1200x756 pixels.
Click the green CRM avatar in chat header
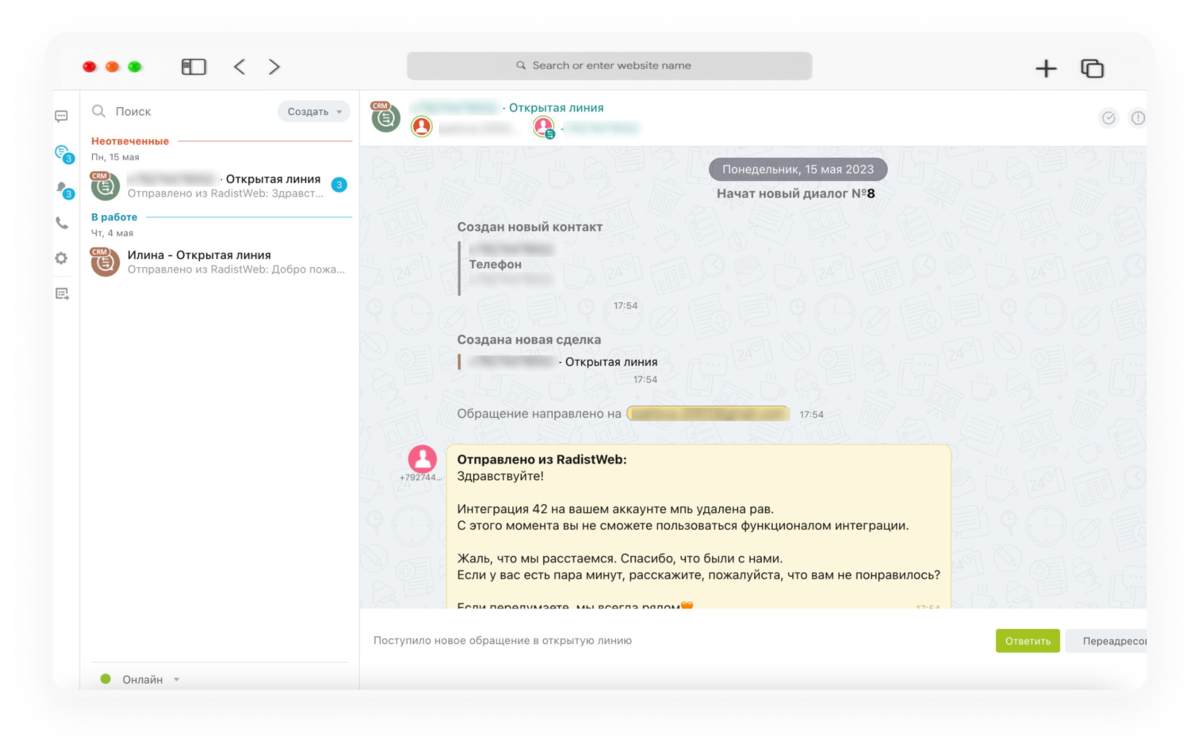pyautogui.click(x=385, y=117)
